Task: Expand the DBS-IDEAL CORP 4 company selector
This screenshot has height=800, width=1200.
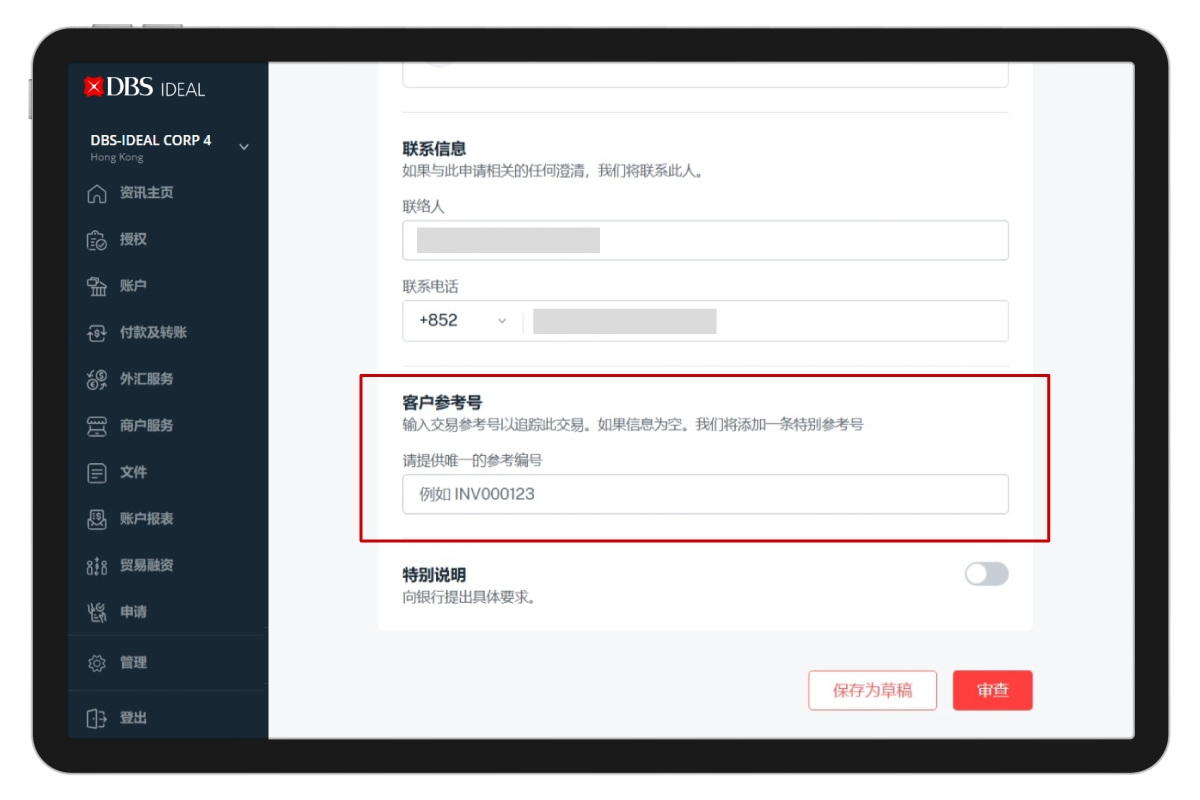Action: [244, 147]
